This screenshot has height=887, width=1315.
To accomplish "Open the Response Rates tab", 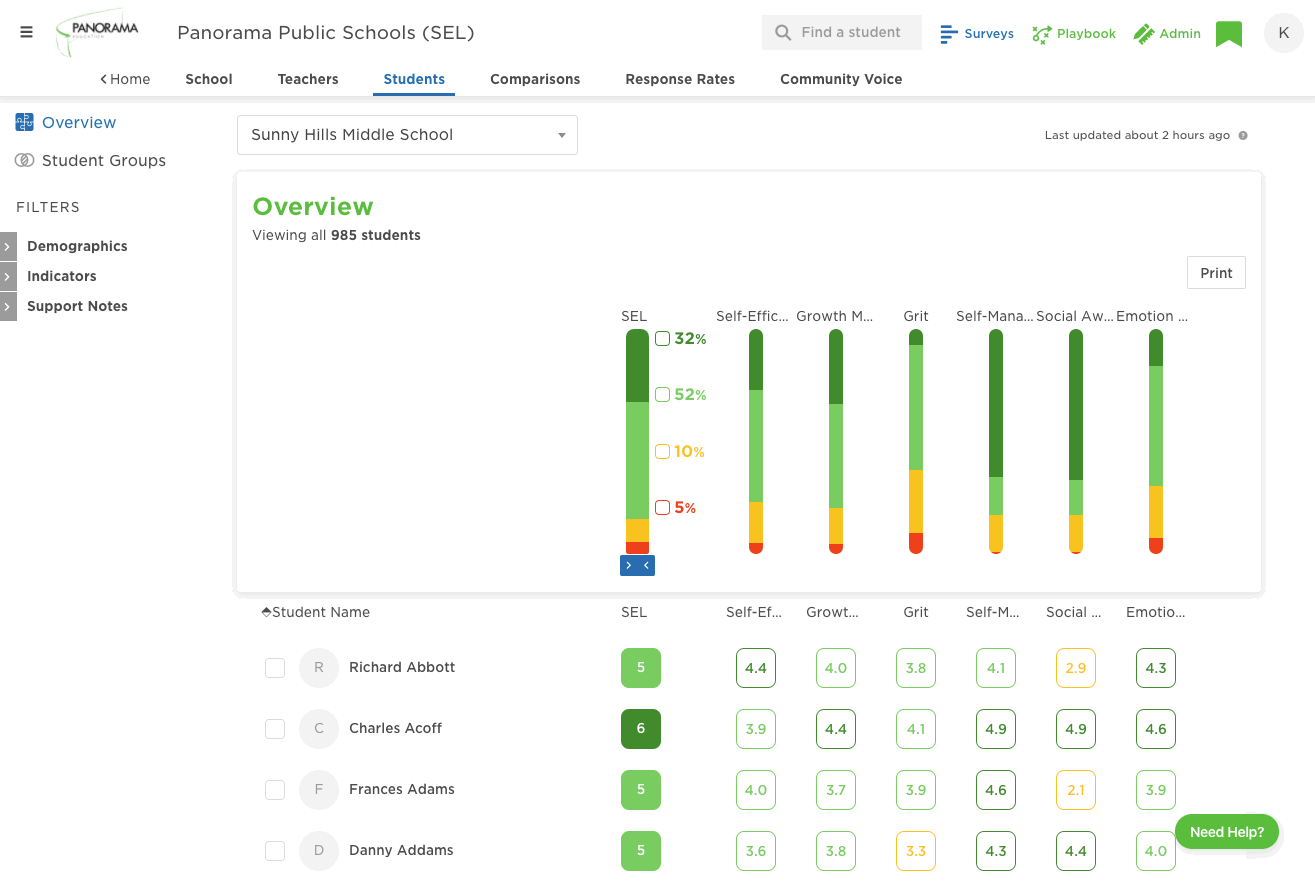I will point(680,79).
